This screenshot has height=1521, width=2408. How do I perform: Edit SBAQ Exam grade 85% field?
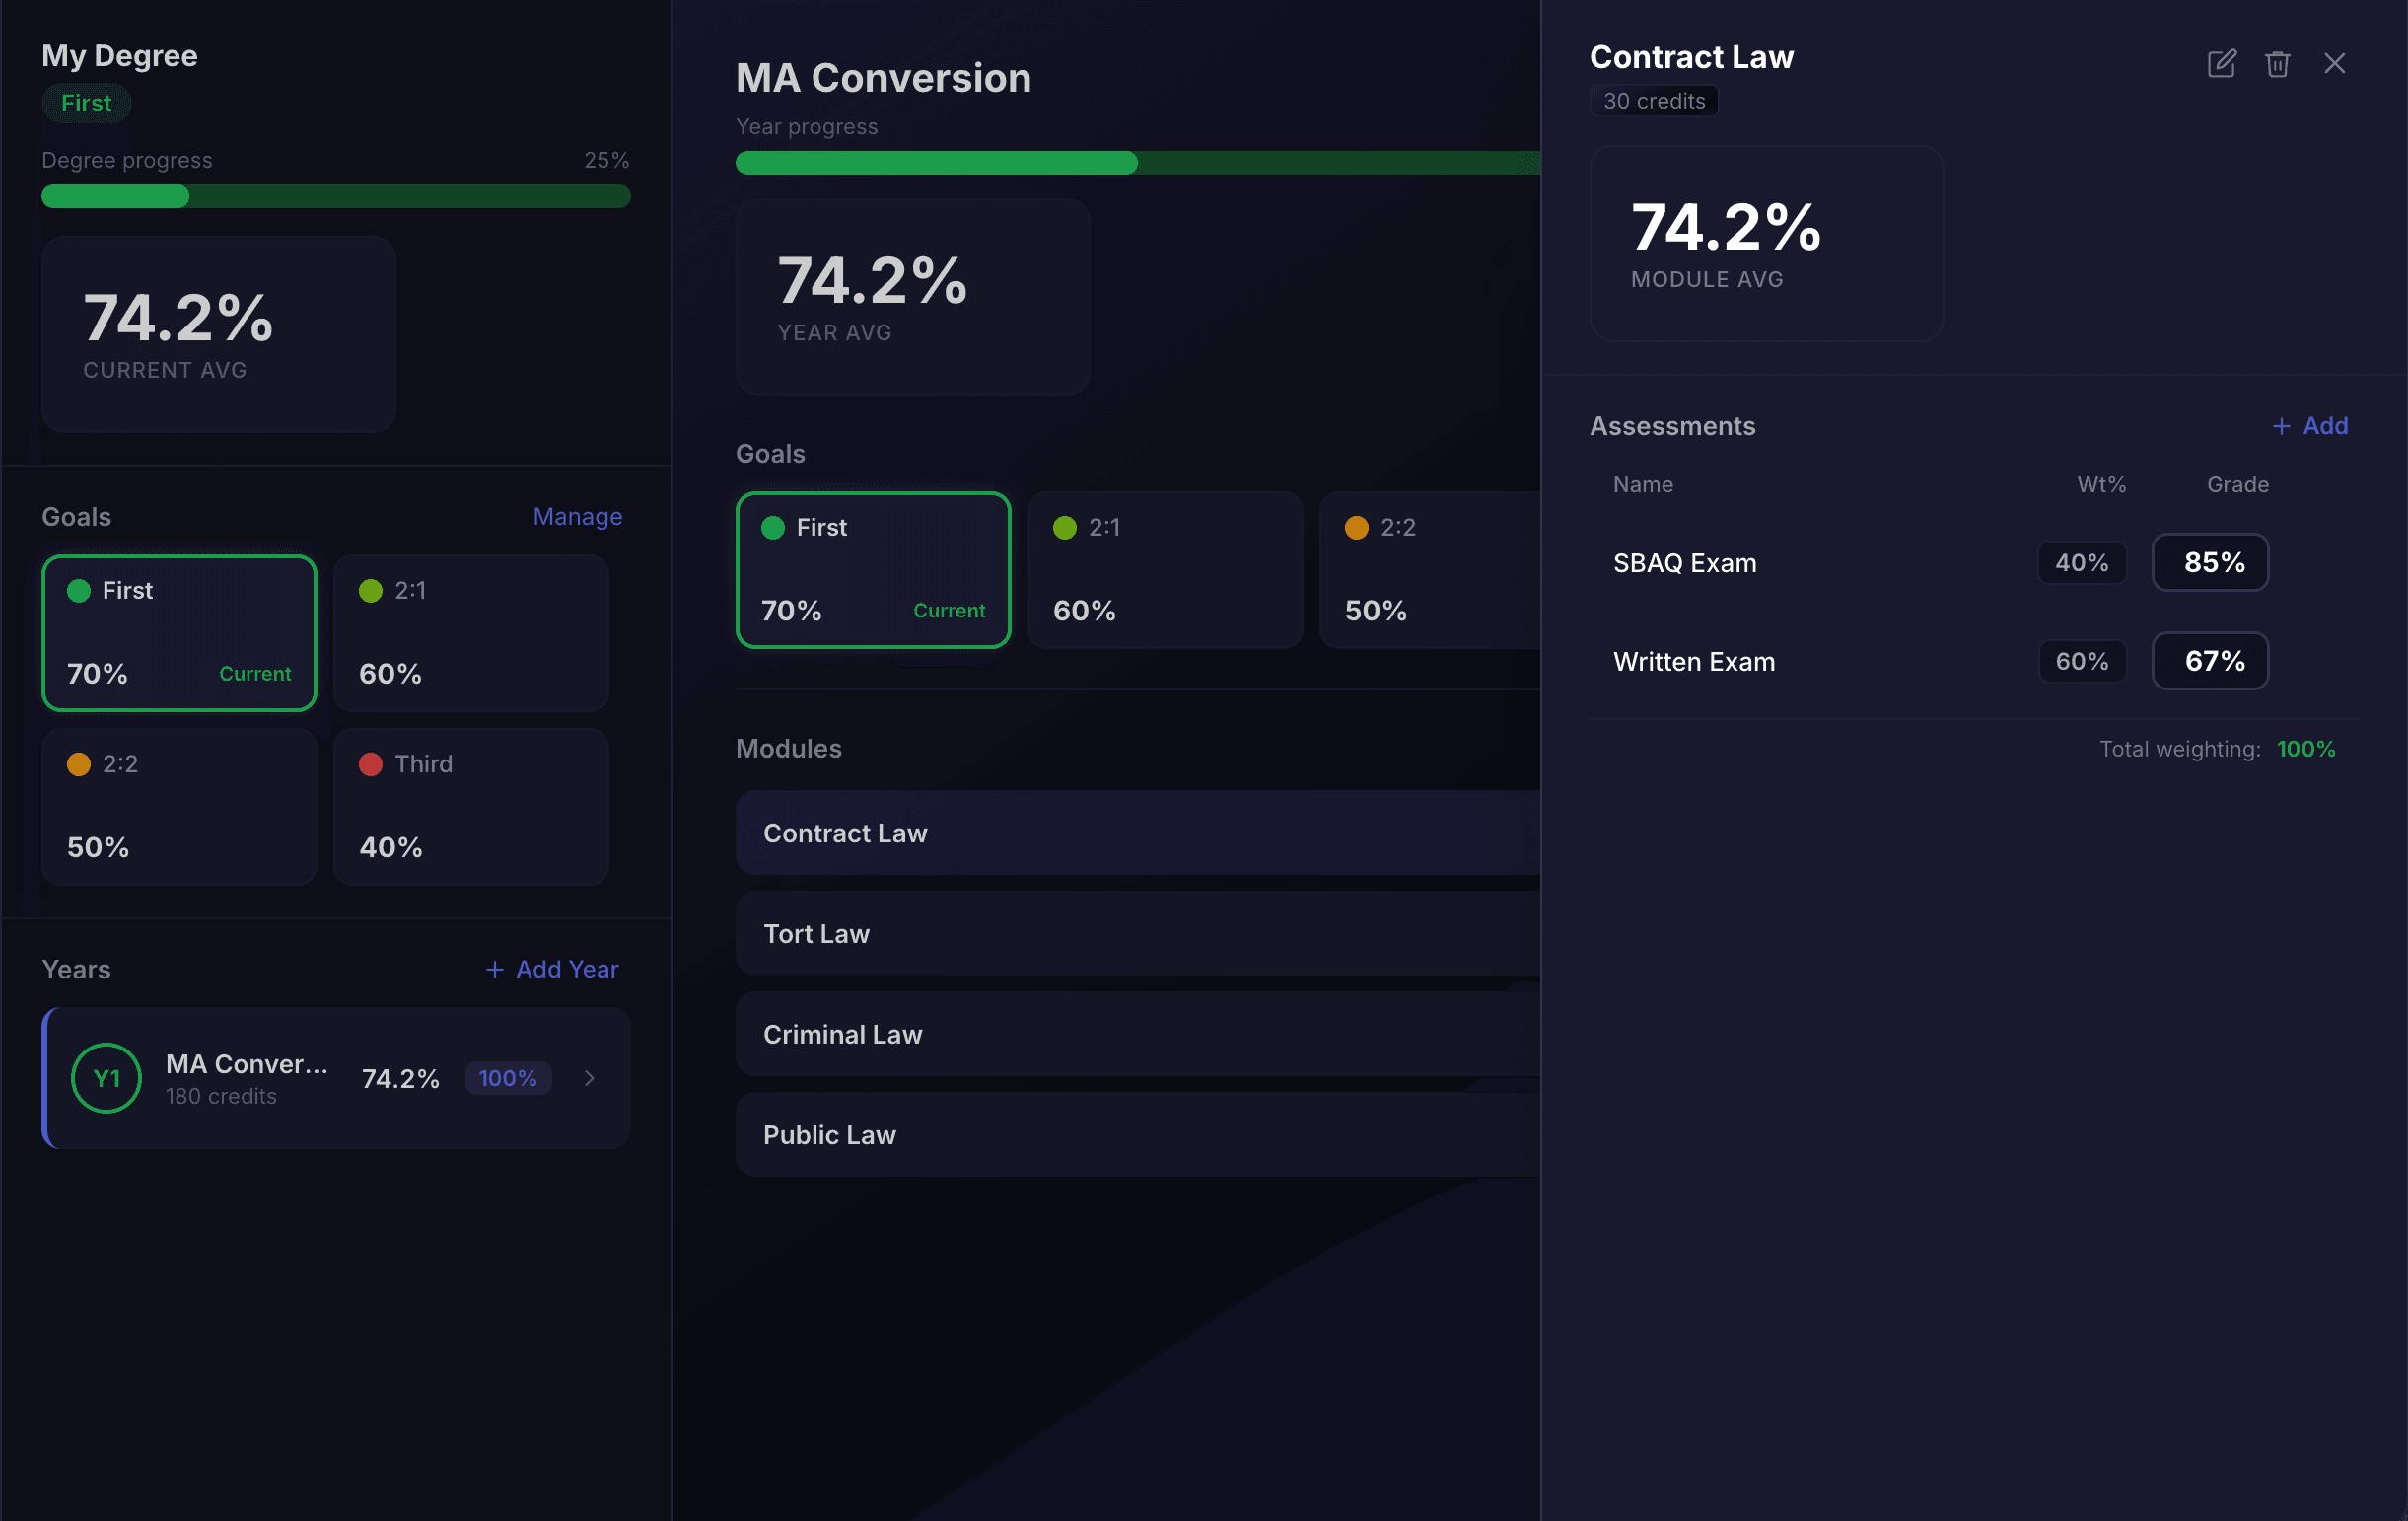coord(2210,562)
